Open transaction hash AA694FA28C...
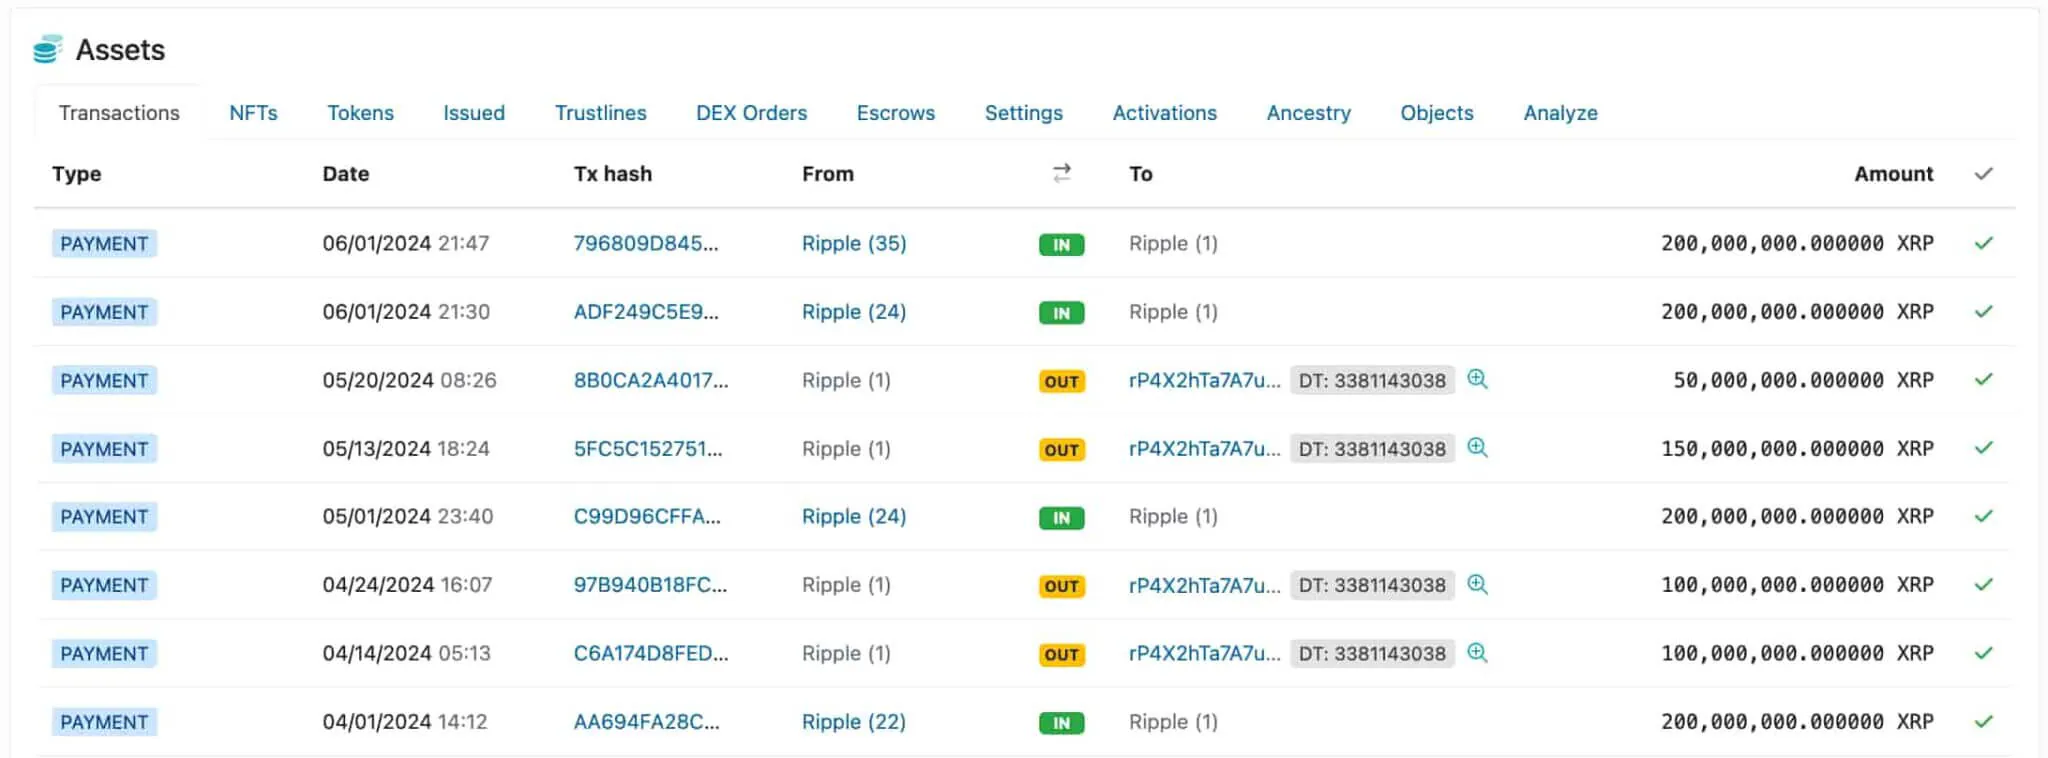The image size is (2048, 758). pyautogui.click(x=646, y=721)
